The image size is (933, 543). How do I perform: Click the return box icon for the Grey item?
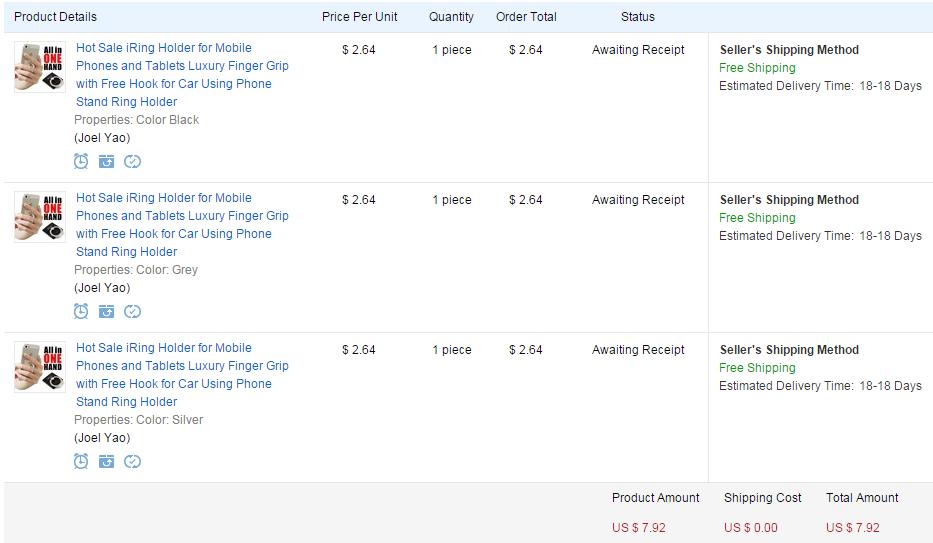point(106,311)
